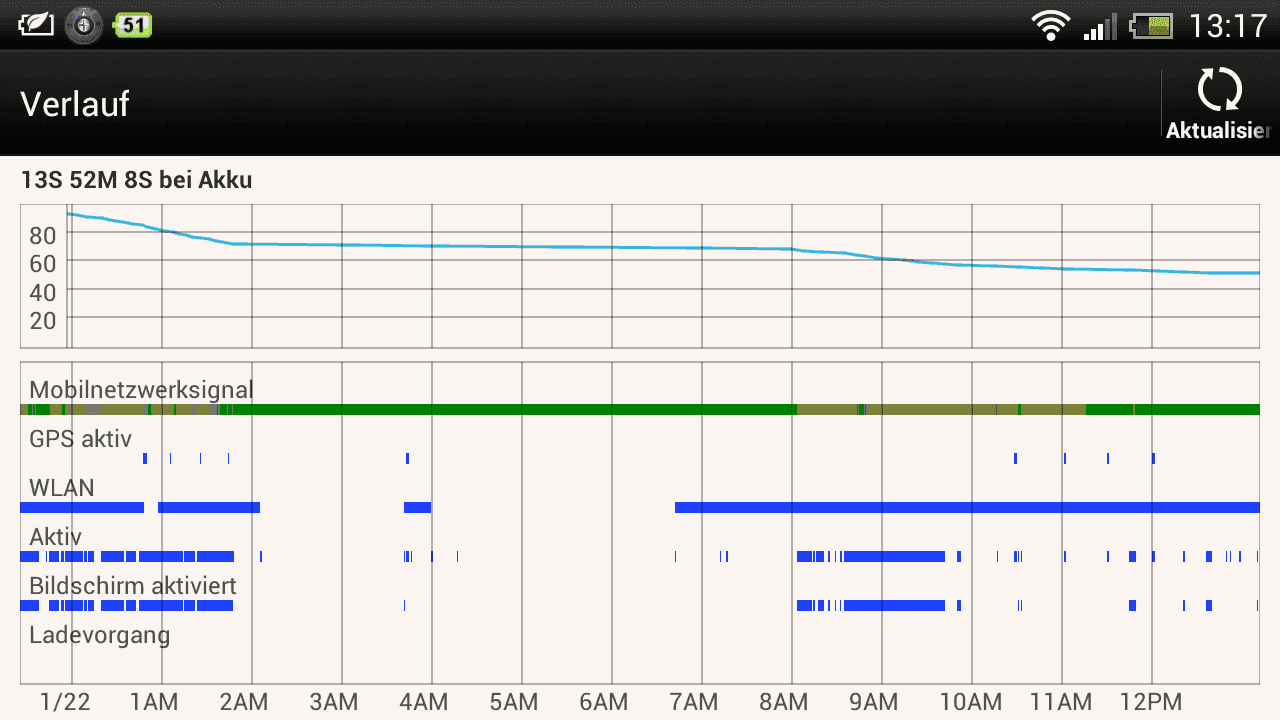This screenshot has width=1280, height=720.
Task: Tap the 4AM time axis label
Action: click(x=424, y=702)
